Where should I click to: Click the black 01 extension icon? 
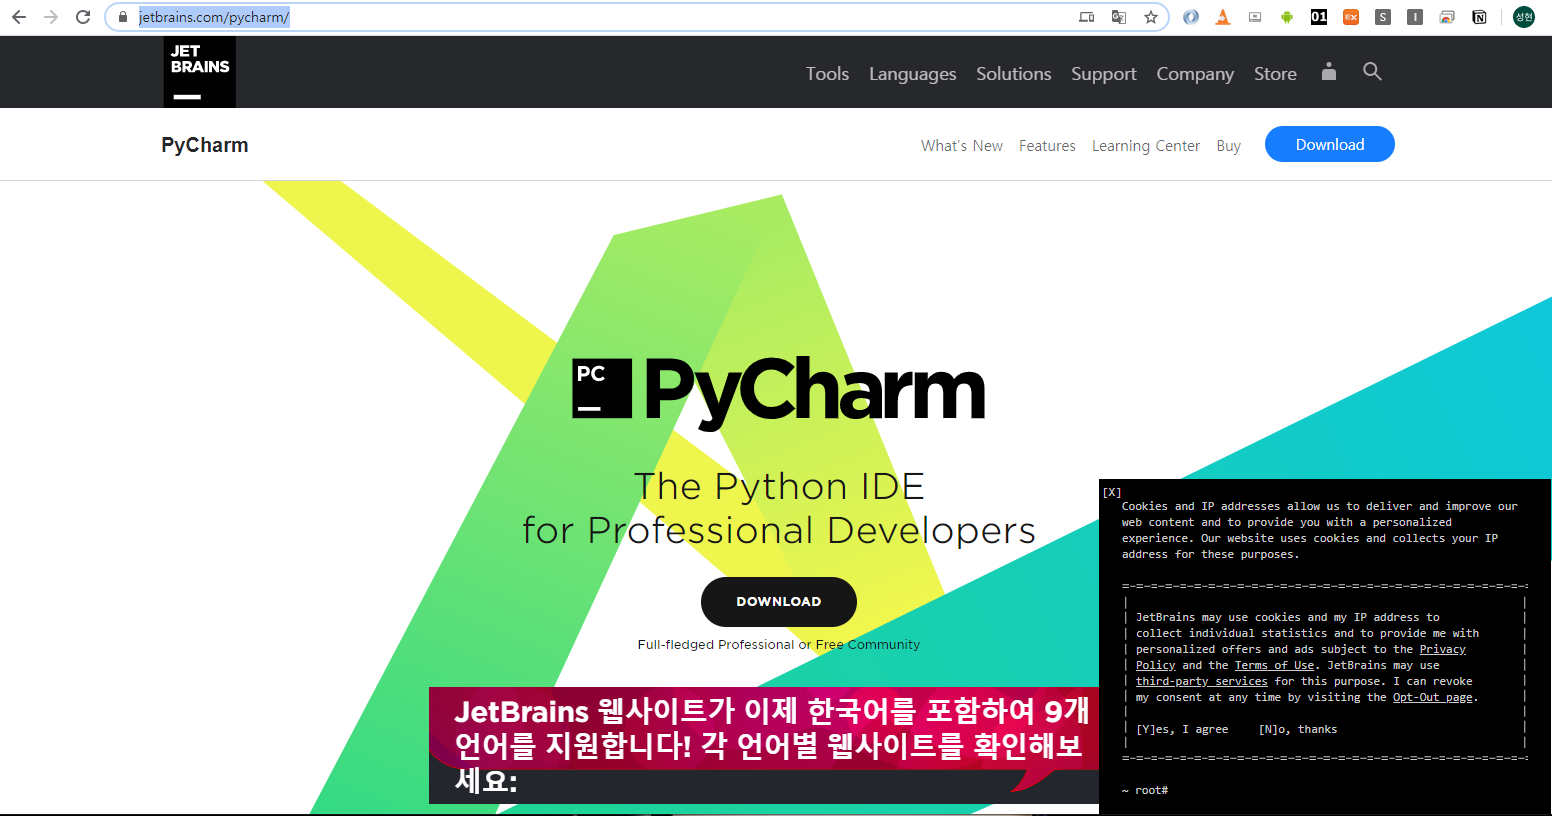pos(1319,17)
